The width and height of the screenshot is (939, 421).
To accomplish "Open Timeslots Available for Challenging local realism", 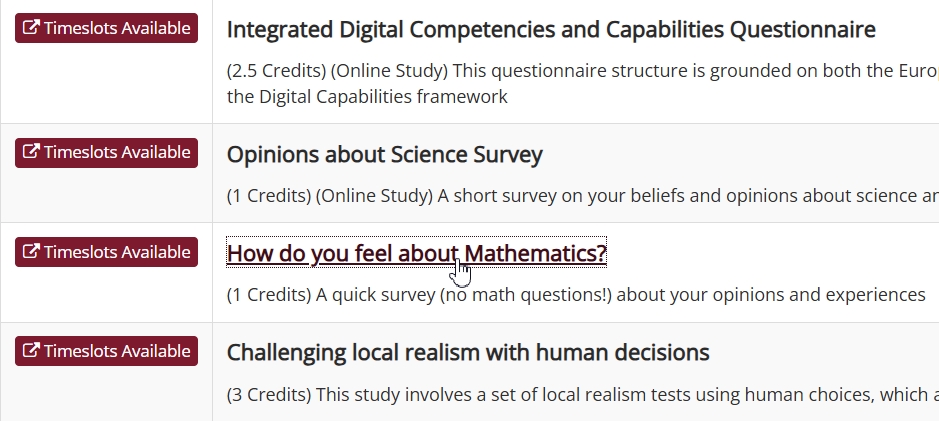I will click(107, 351).
